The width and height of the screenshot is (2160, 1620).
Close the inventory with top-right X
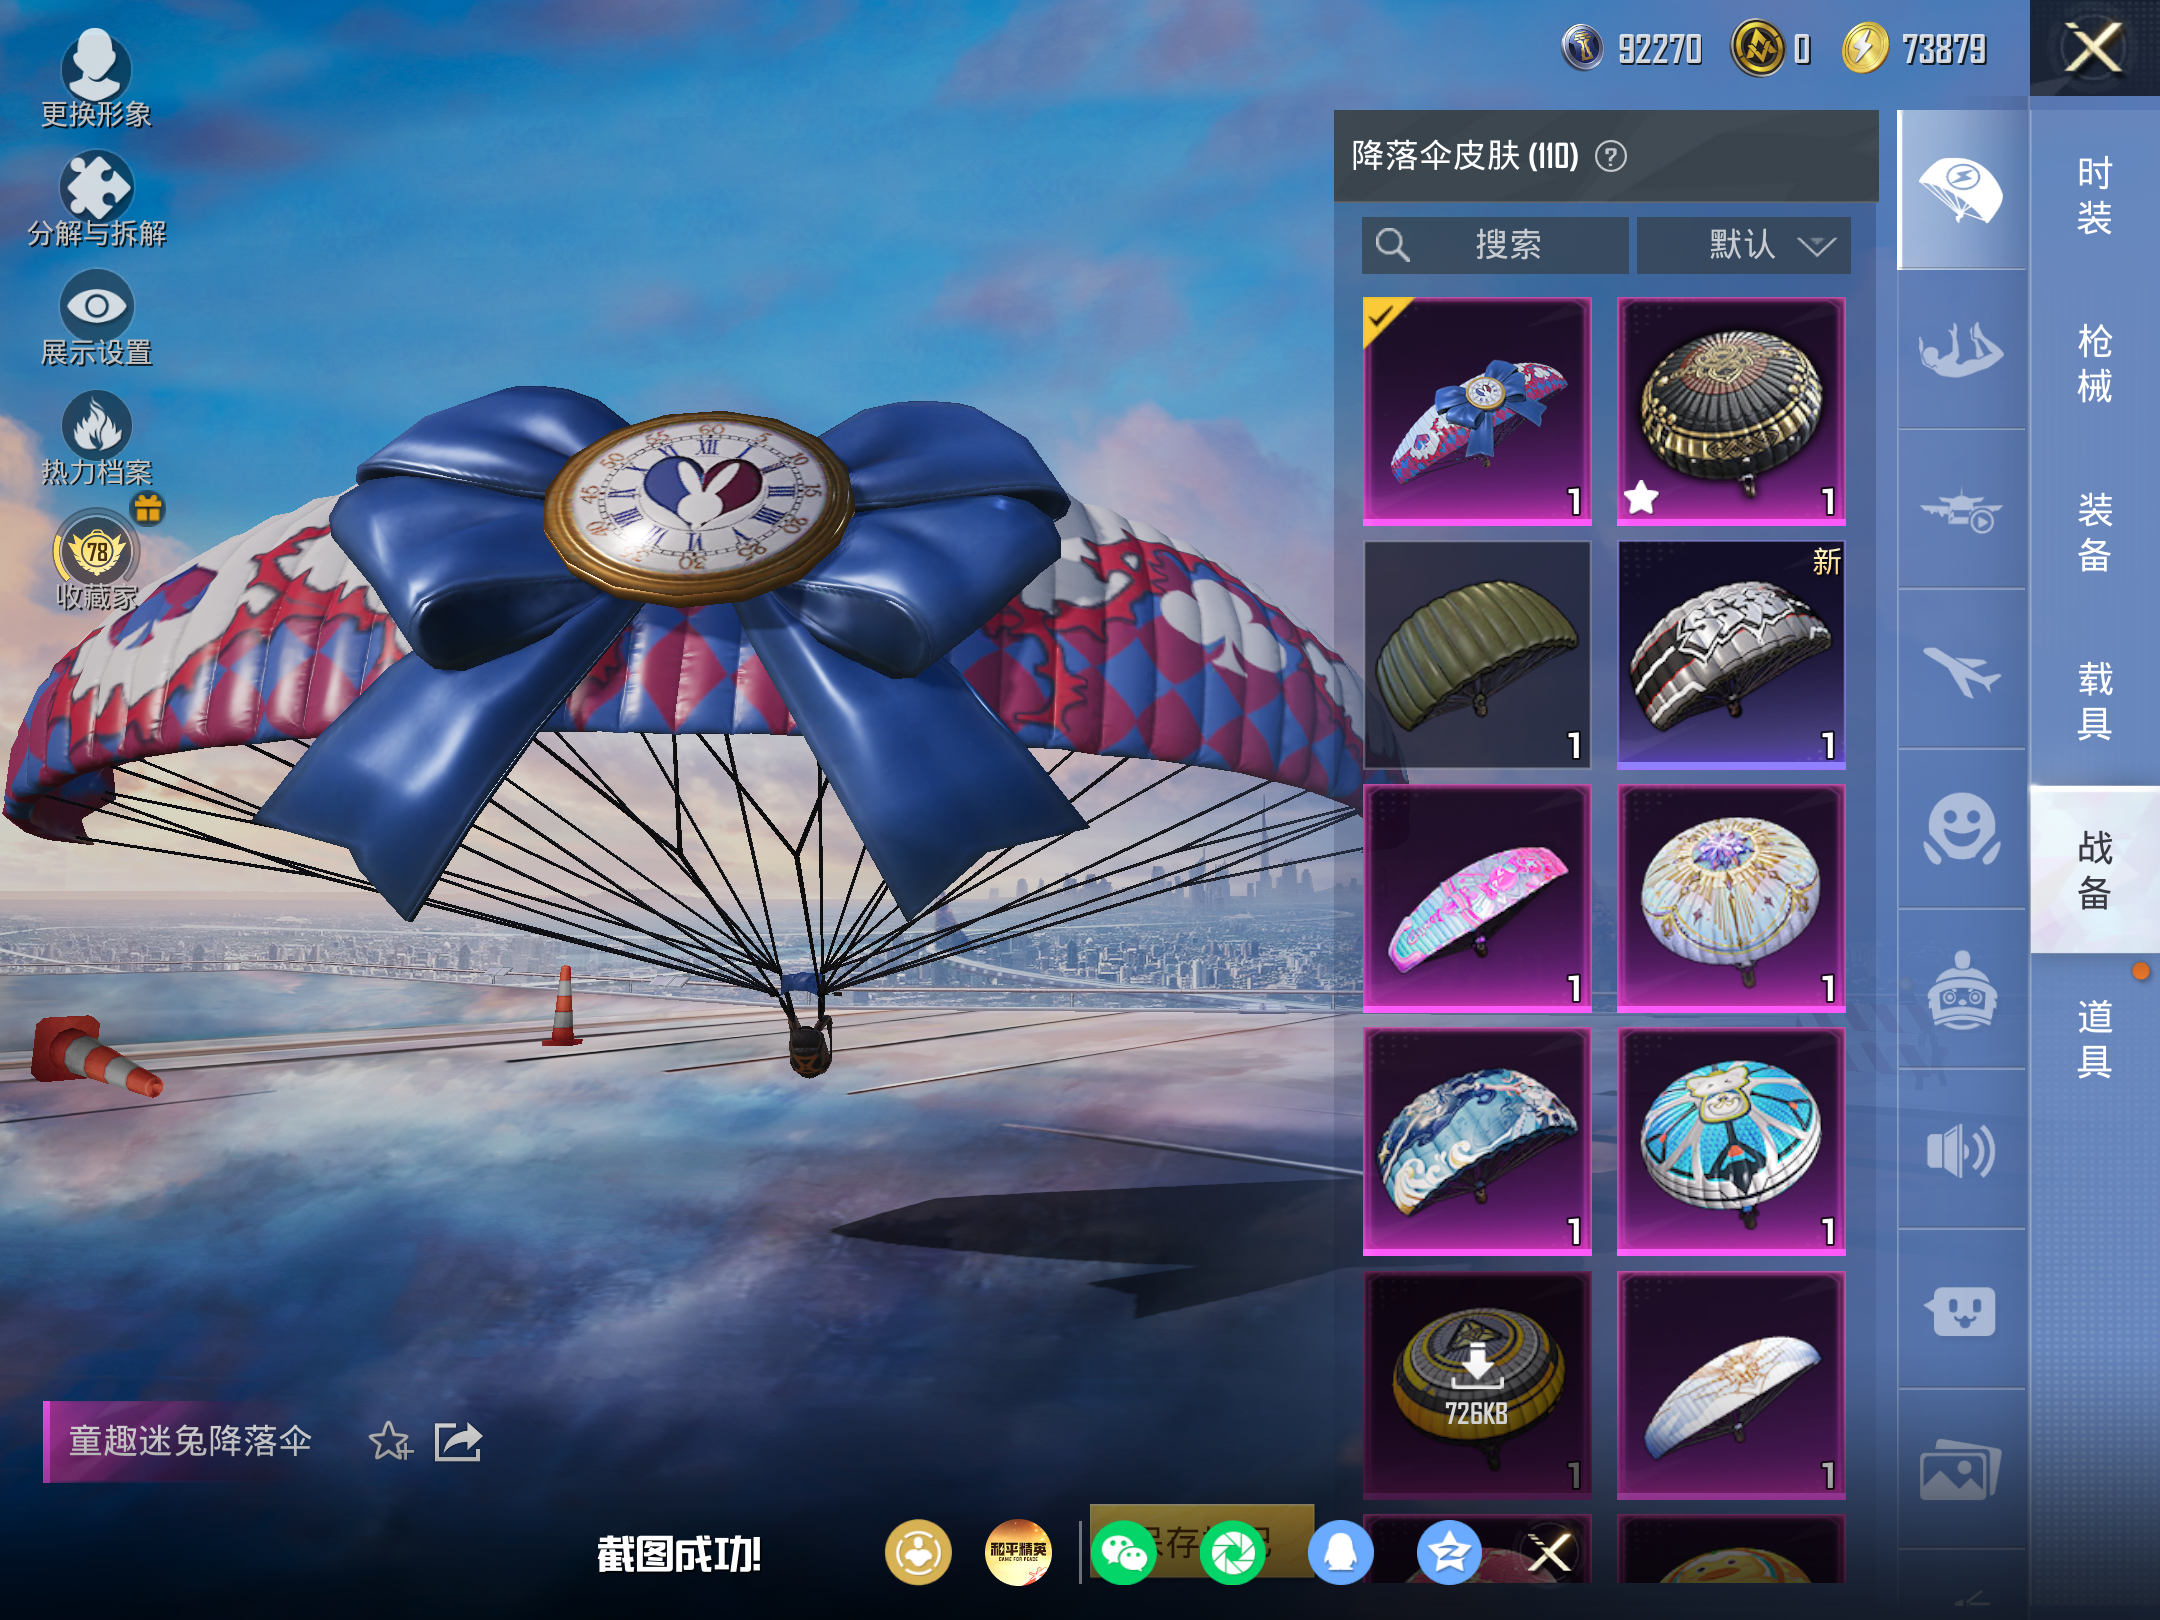pyautogui.click(x=2094, y=48)
